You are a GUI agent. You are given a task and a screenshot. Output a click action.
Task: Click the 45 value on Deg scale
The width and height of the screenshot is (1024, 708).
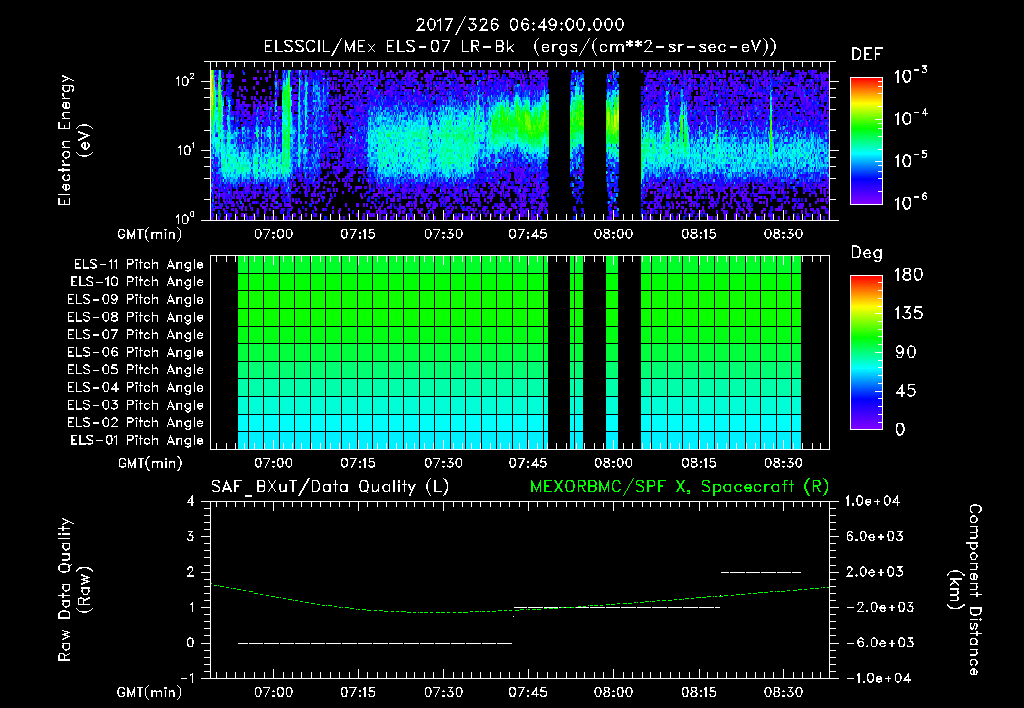[x=905, y=391]
